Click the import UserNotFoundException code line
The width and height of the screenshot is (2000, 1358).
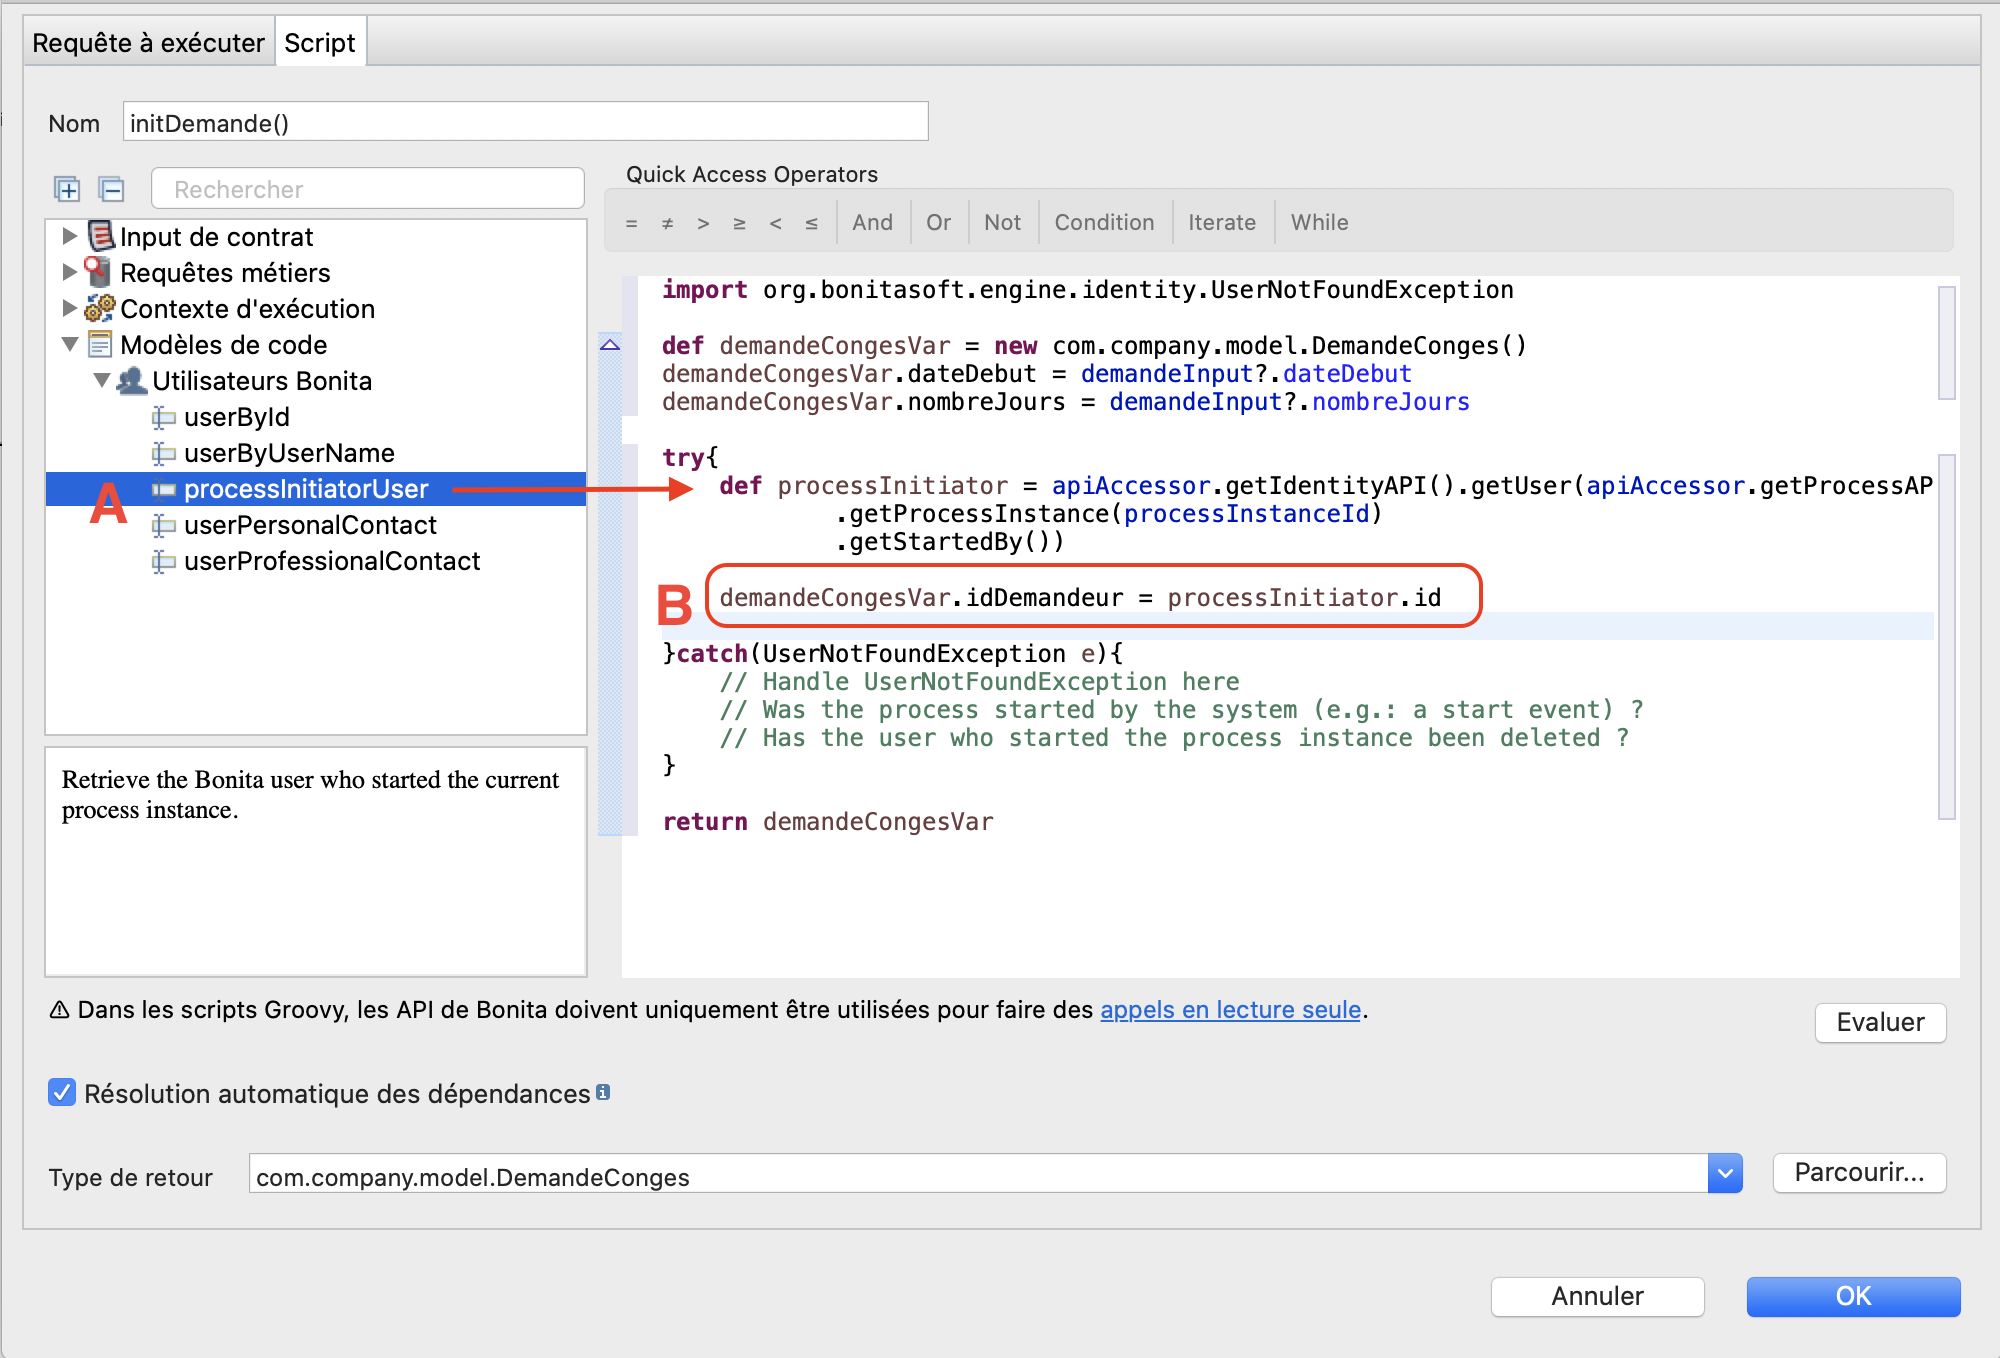pos(1087,290)
